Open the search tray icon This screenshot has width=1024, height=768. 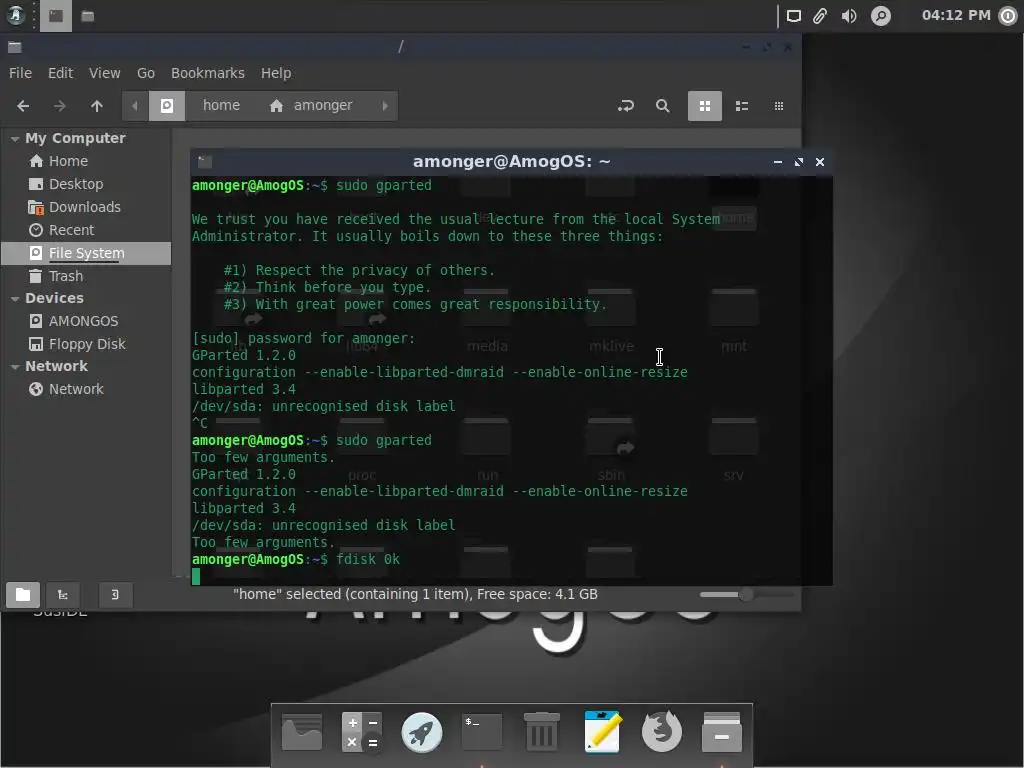click(x=881, y=16)
